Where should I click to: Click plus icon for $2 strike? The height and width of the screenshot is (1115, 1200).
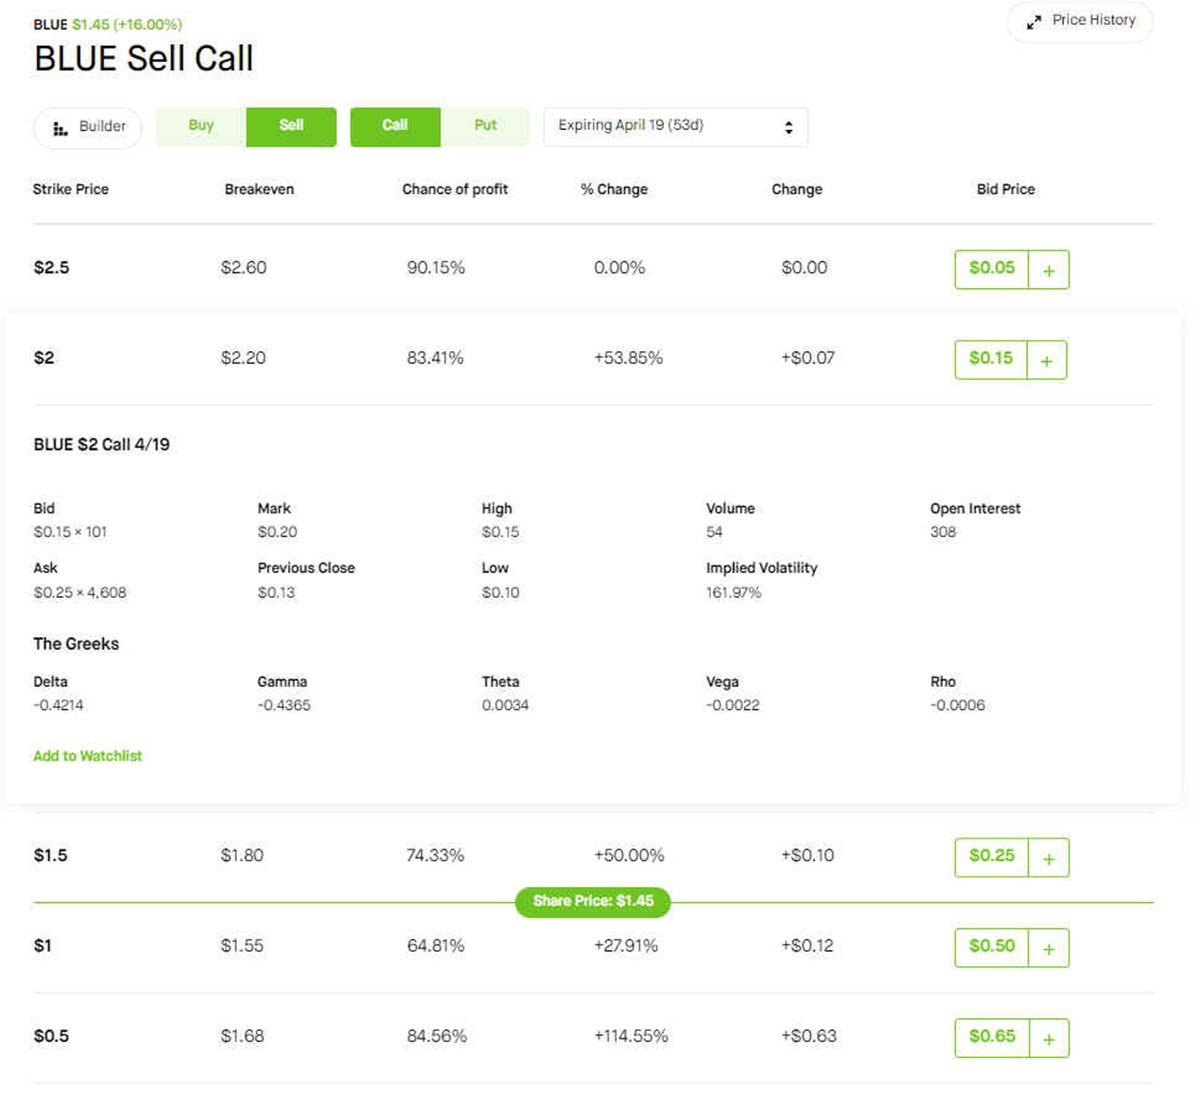1046,360
